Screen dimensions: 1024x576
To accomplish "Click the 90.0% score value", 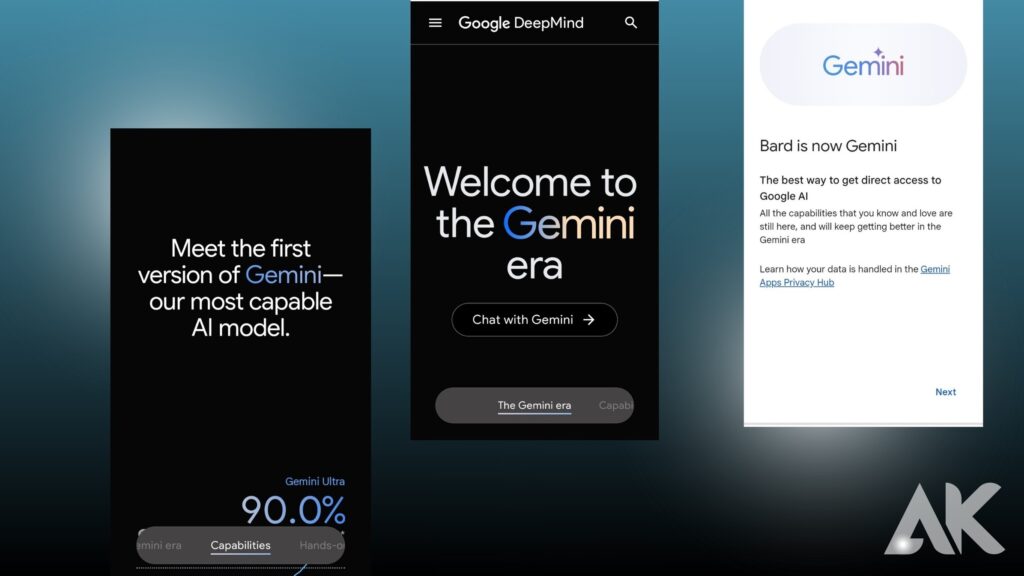I will tap(293, 510).
